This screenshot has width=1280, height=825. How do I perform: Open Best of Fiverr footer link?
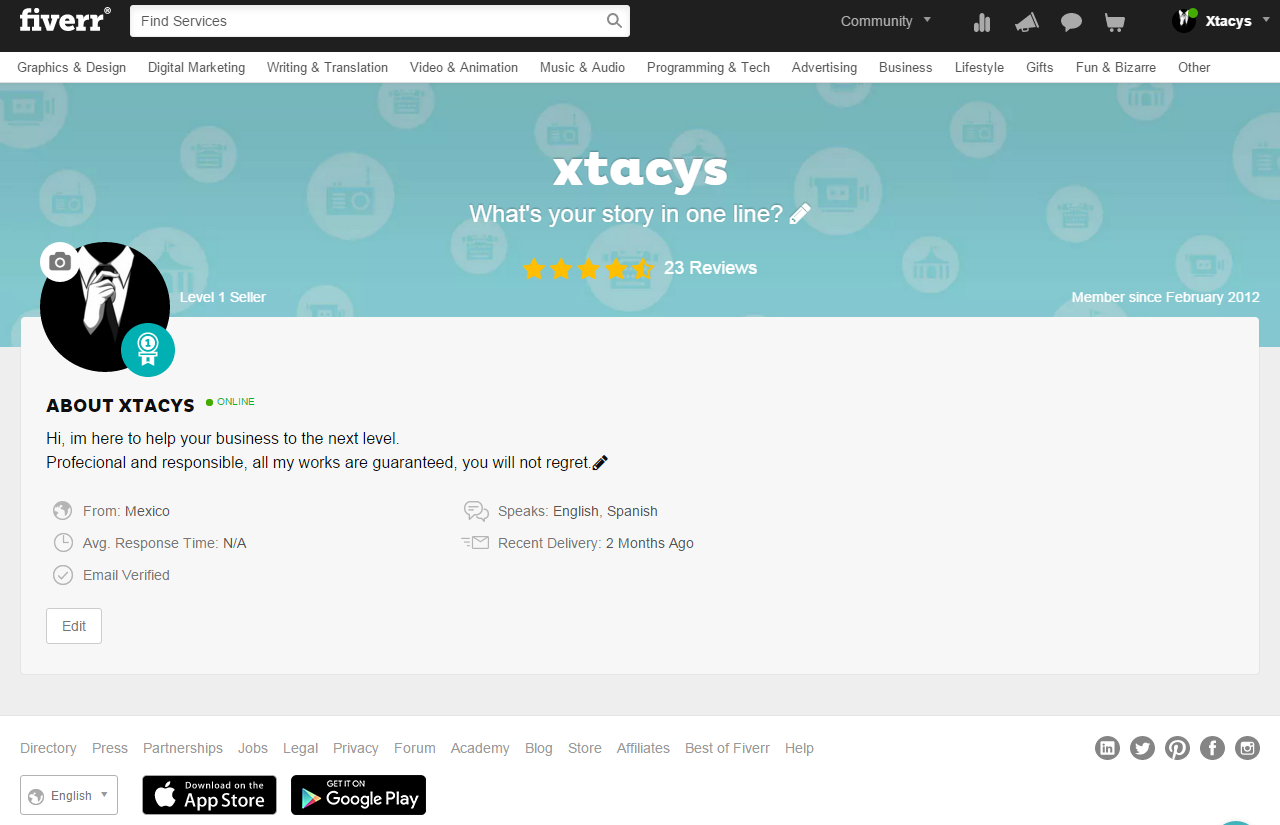pyautogui.click(x=728, y=748)
